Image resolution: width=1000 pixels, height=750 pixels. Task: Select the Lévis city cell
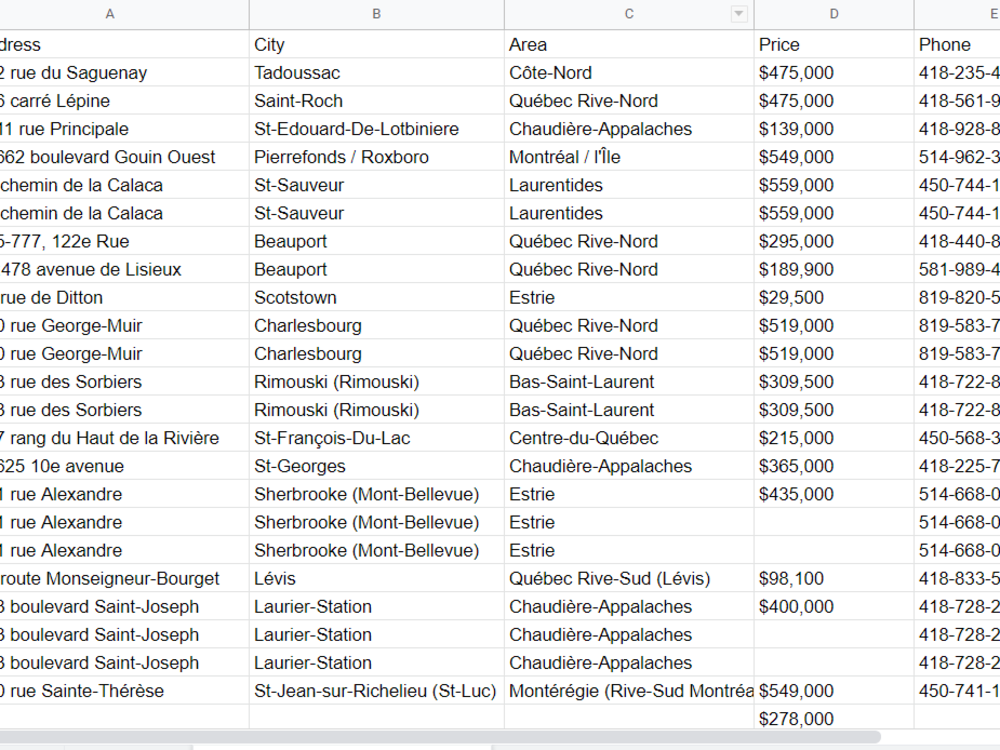(x=376, y=578)
